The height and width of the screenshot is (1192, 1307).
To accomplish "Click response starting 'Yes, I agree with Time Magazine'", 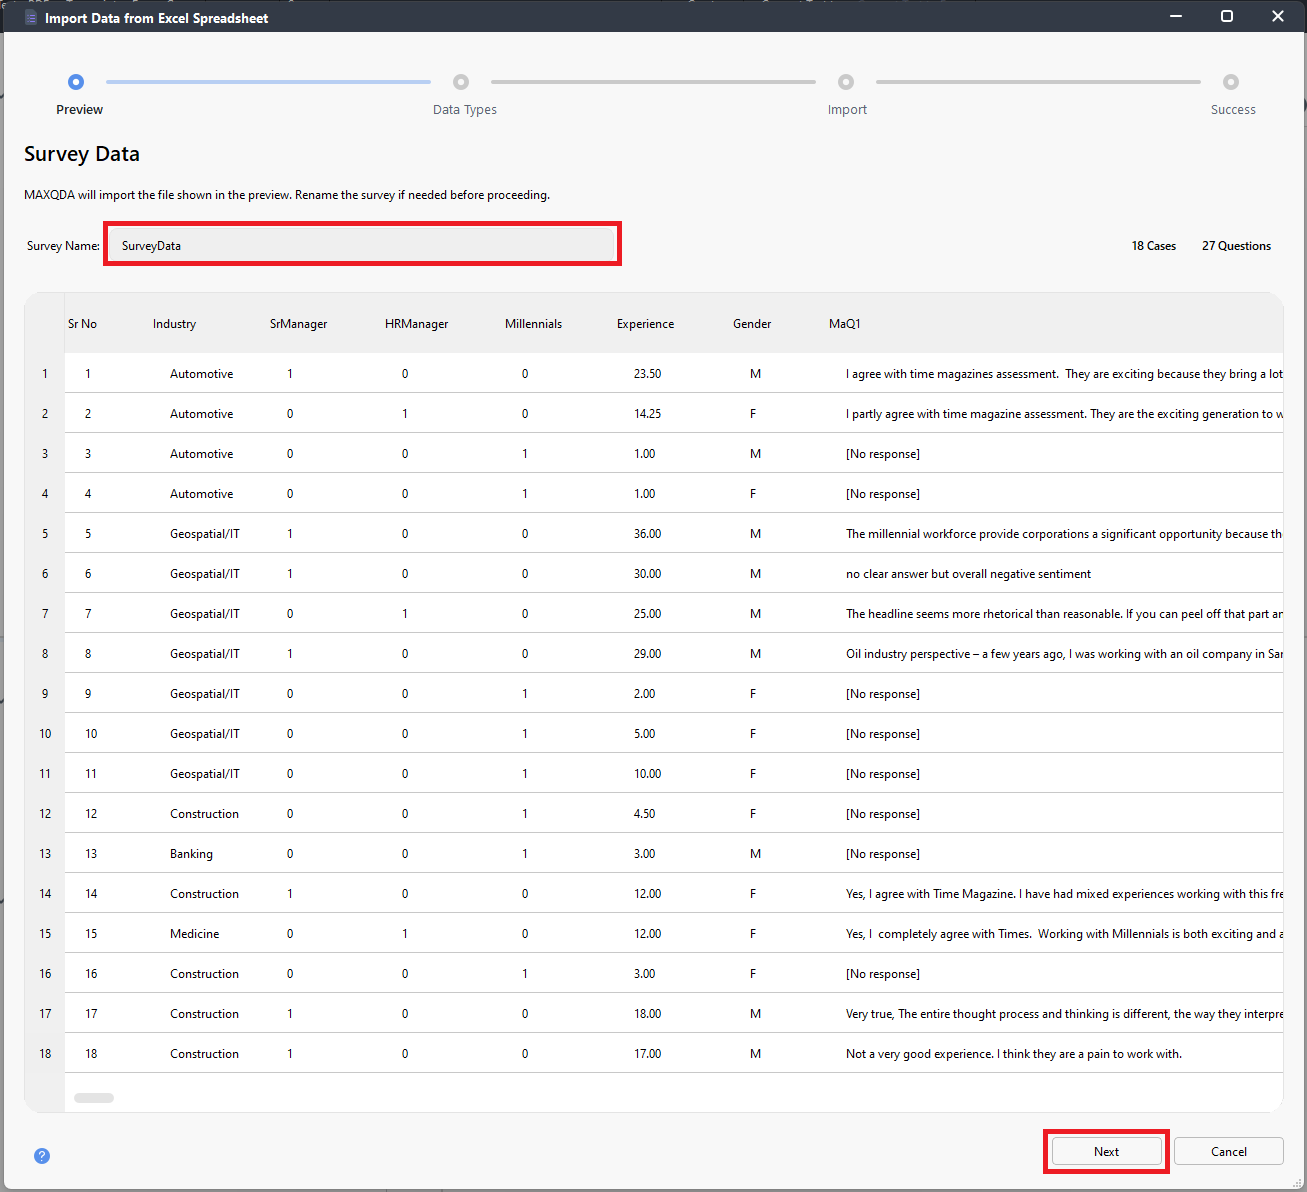I will click(x=1064, y=894).
